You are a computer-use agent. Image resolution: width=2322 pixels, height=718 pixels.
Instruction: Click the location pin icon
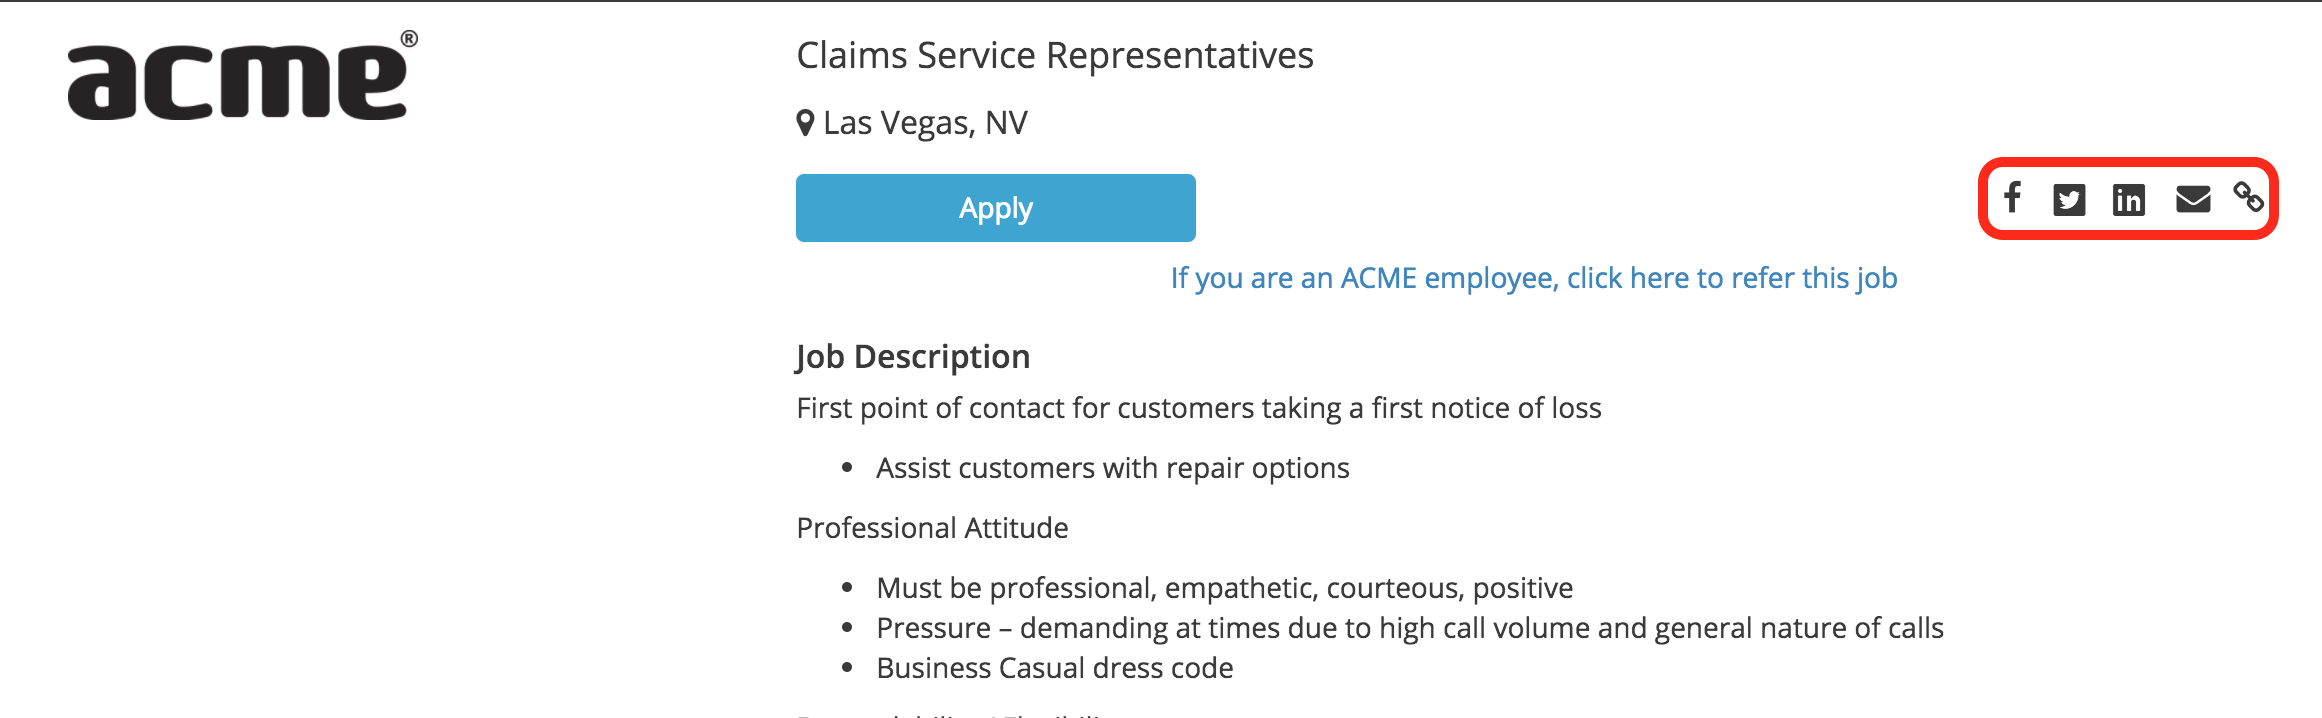pyautogui.click(x=805, y=123)
